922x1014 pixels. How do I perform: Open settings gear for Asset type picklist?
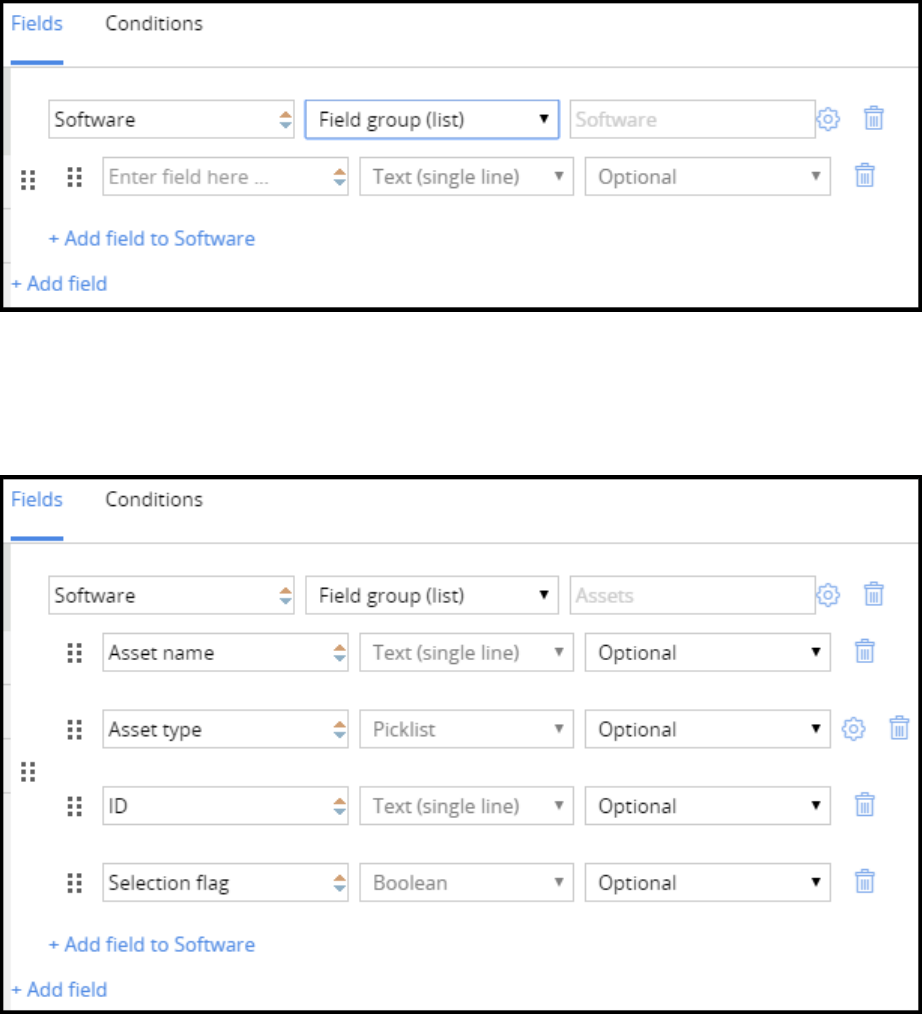(x=853, y=729)
